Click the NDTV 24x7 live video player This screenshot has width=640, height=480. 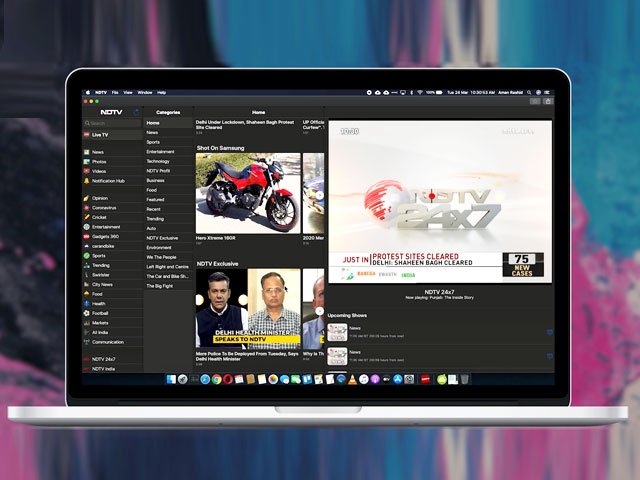[440, 201]
